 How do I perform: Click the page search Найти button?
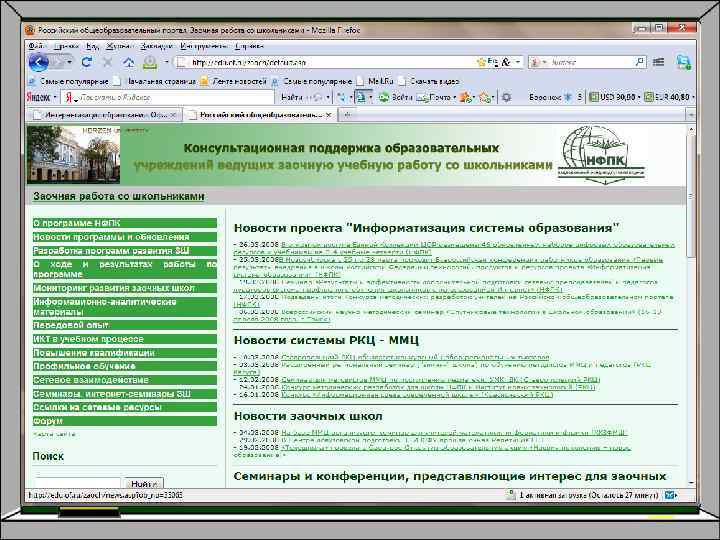click(x=143, y=484)
